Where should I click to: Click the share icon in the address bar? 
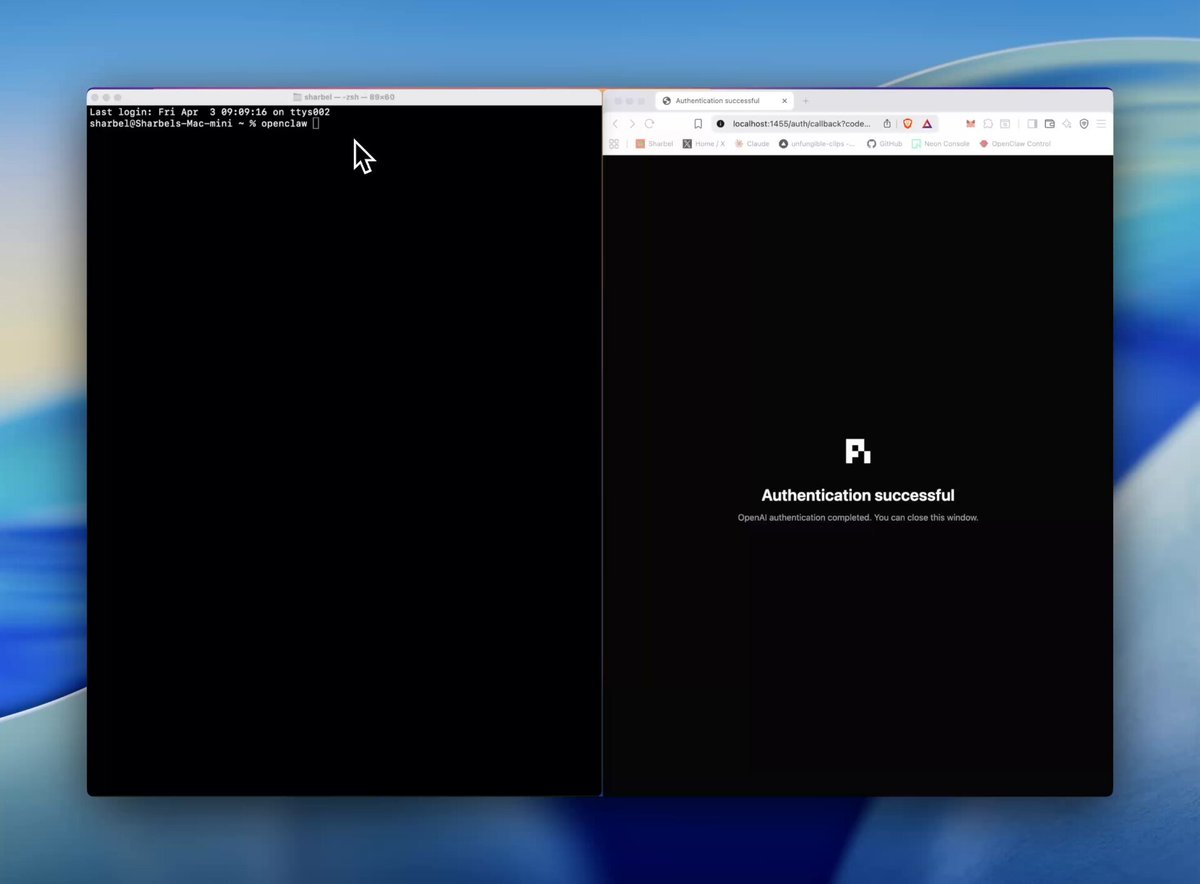tap(886, 124)
